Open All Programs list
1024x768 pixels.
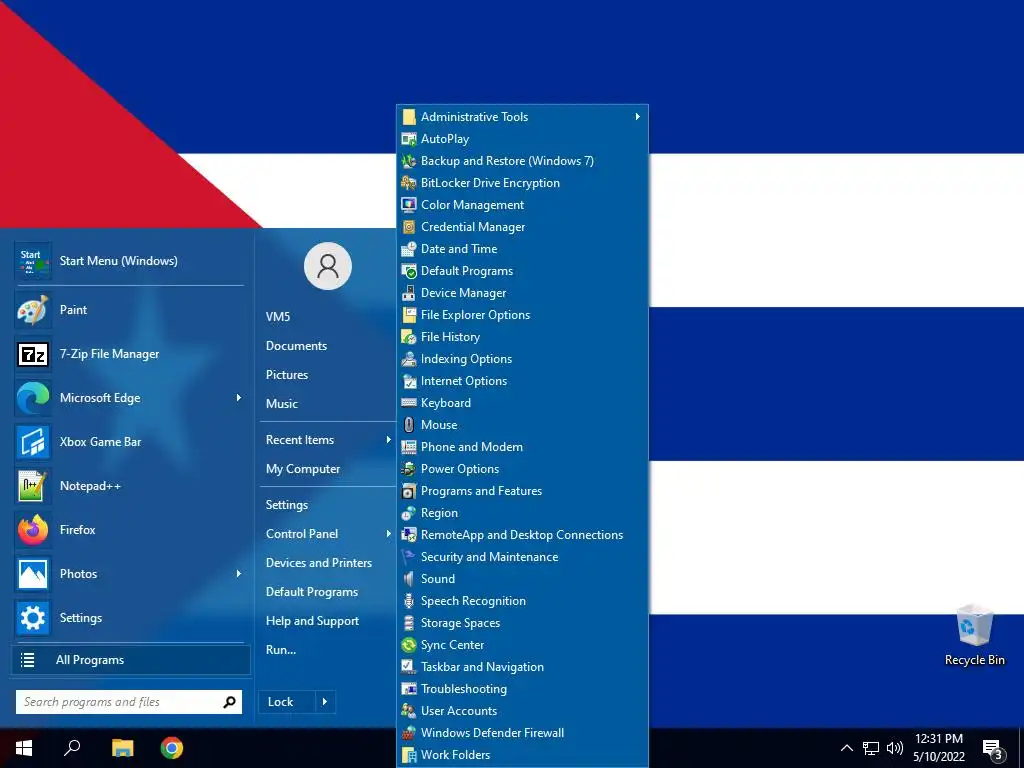coord(131,660)
